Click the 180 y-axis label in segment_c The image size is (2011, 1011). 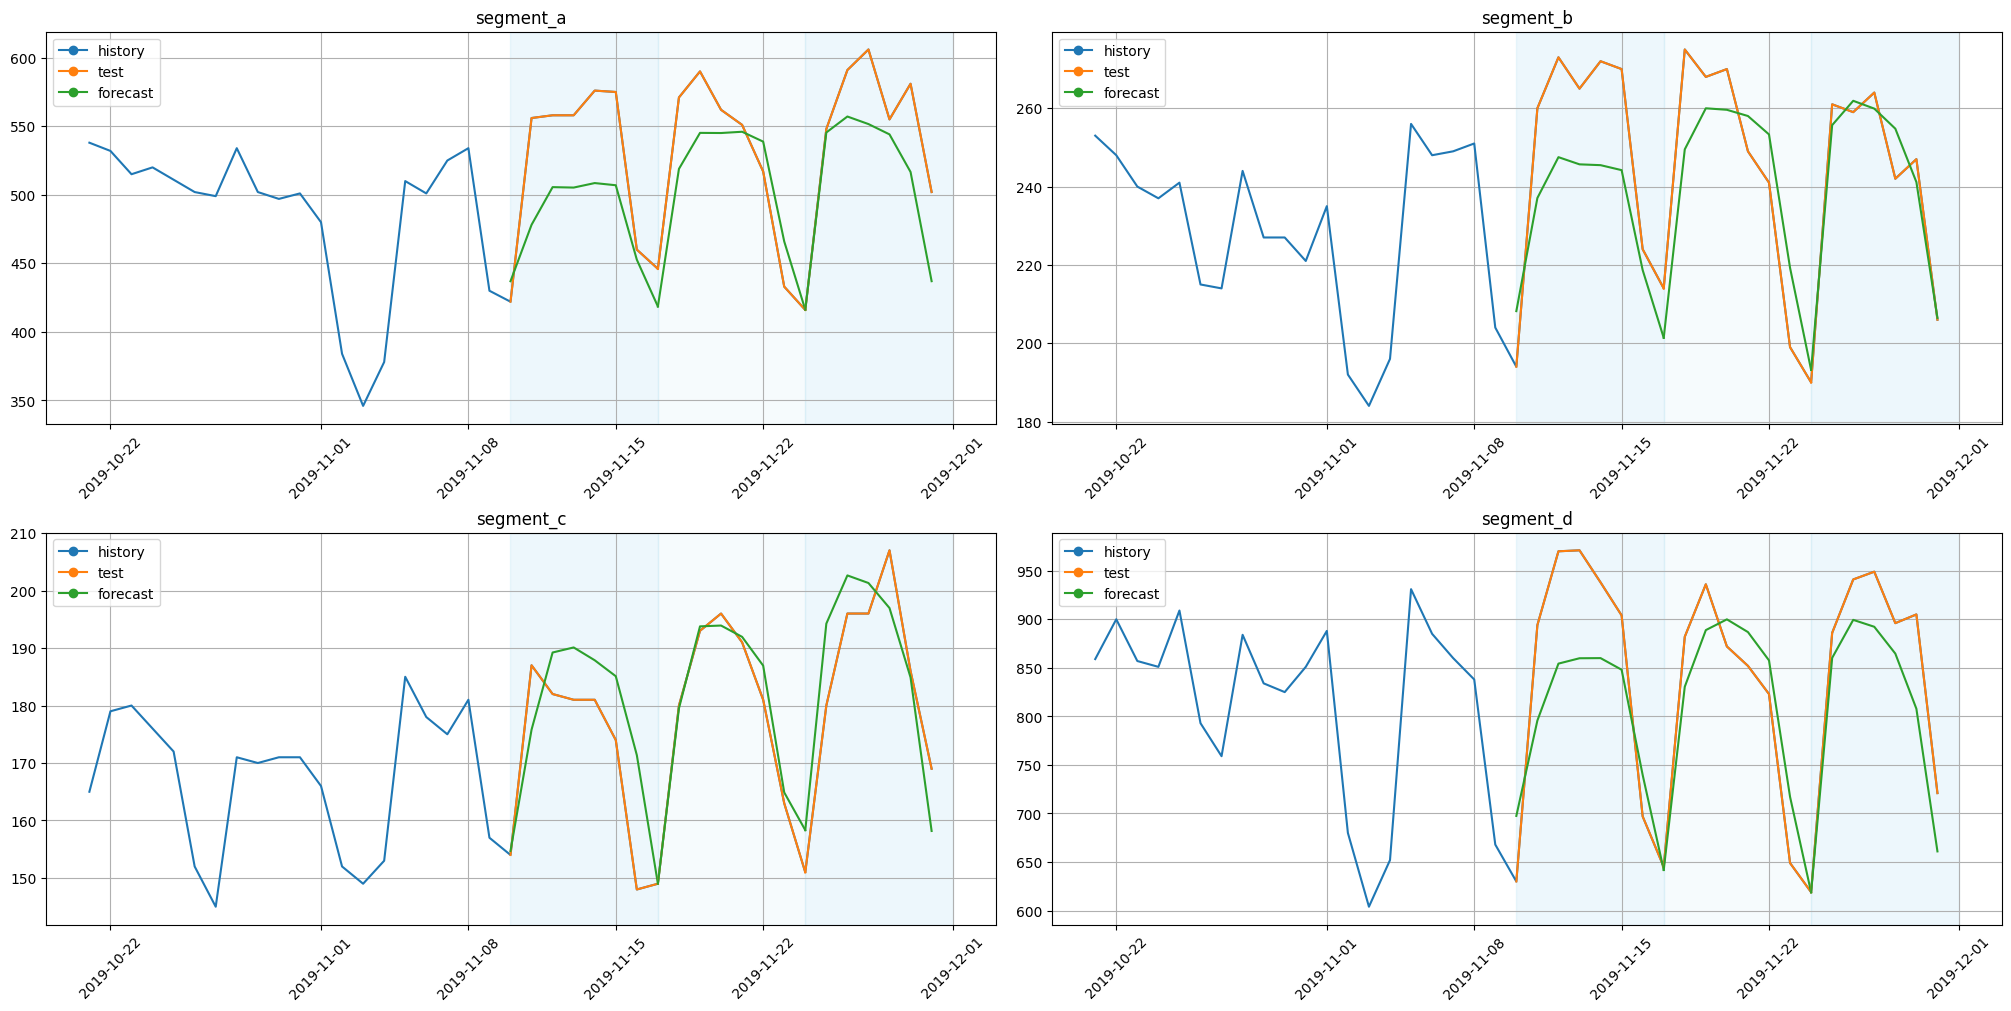click(x=25, y=706)
